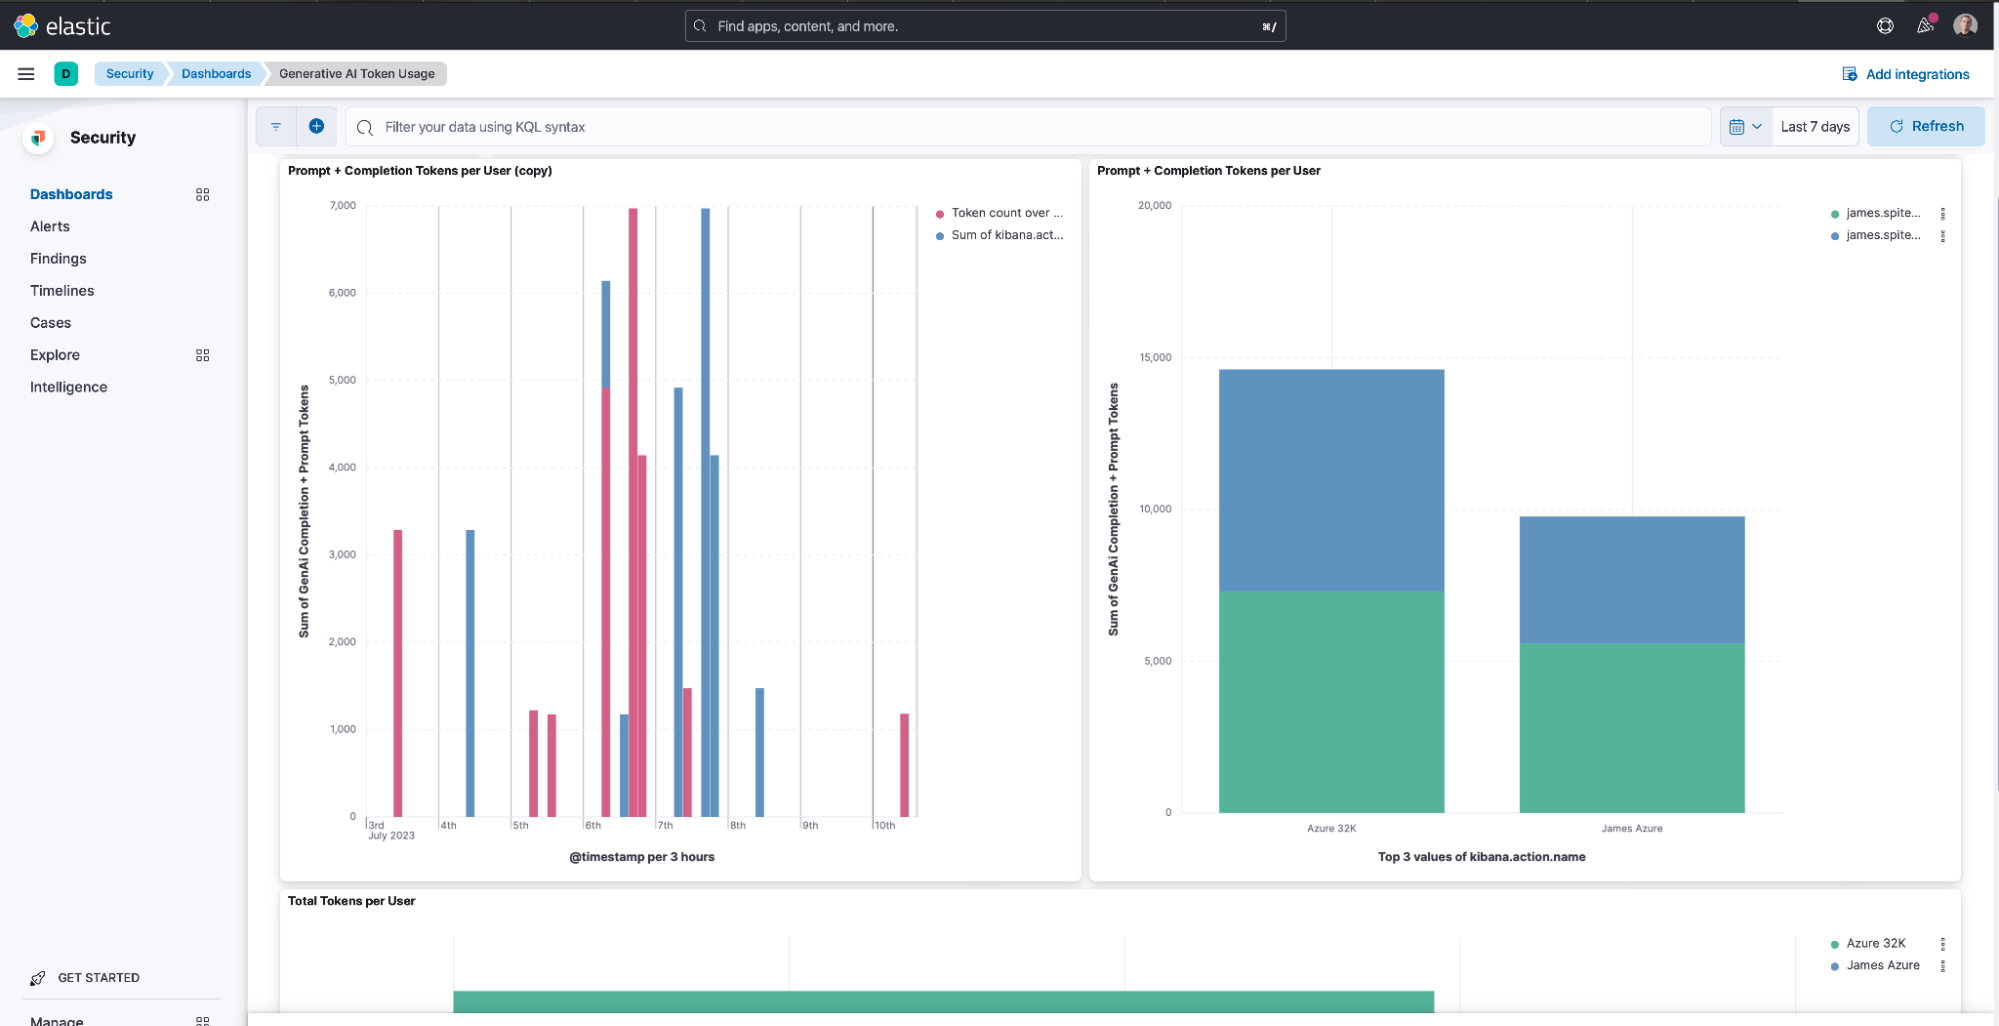Open options for first james.spite legend entry
This screenshot has height=1026, width=1999.
[1943, 214]
